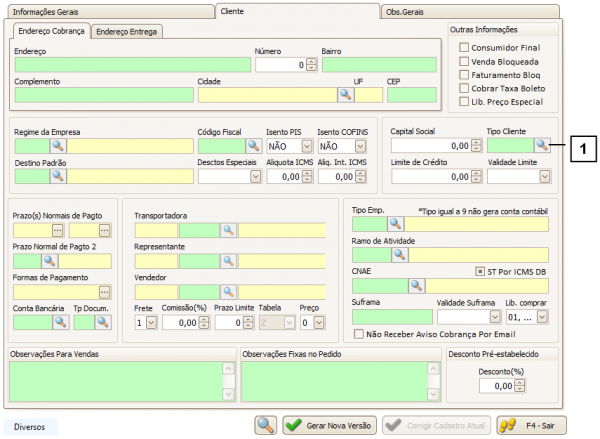Open the Ramo de Atividade lookup icon
Image resolution: width=600 pixels, height=439 pixels.
point(399,255)
